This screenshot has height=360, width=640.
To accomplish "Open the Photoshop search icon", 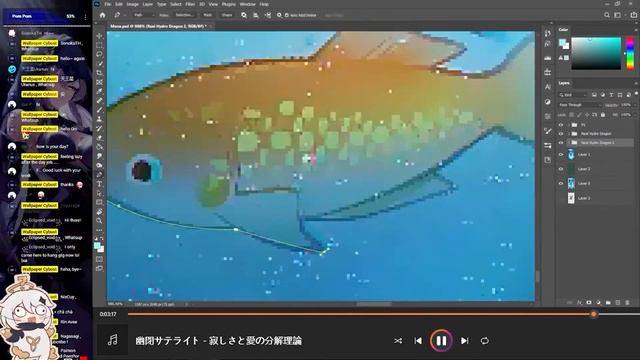I will pos(607,15).
